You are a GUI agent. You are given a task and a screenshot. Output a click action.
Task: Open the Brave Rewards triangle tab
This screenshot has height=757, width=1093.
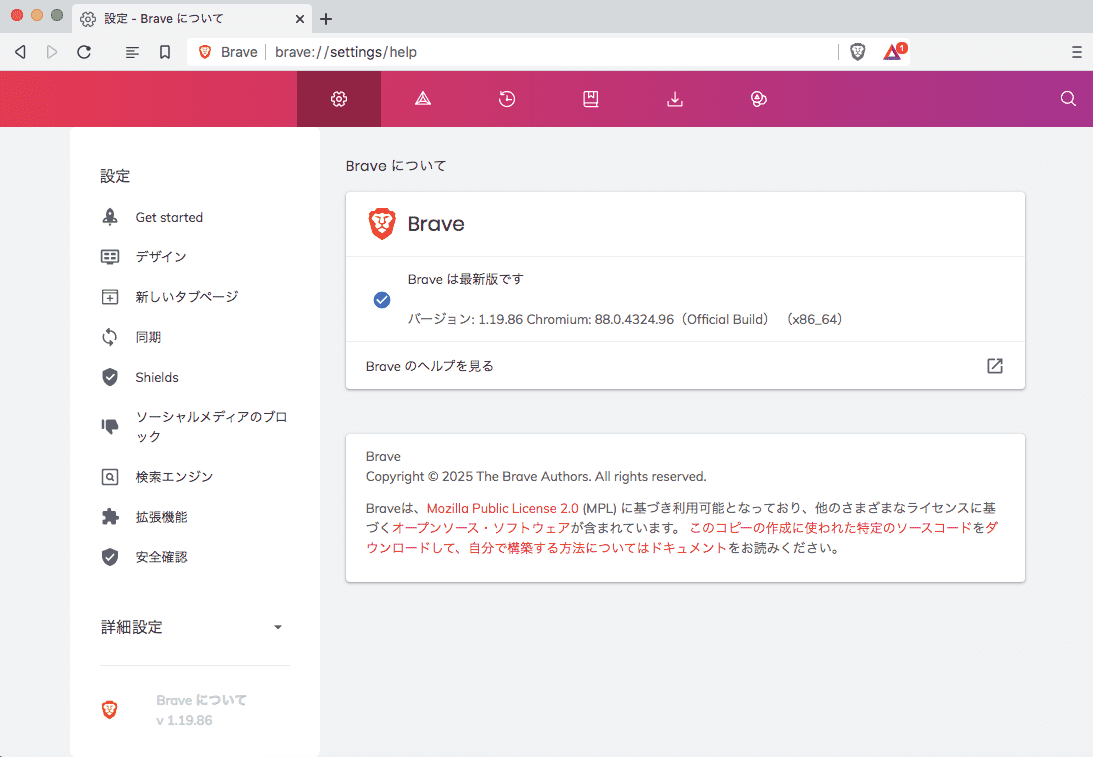tap(422, 99)
